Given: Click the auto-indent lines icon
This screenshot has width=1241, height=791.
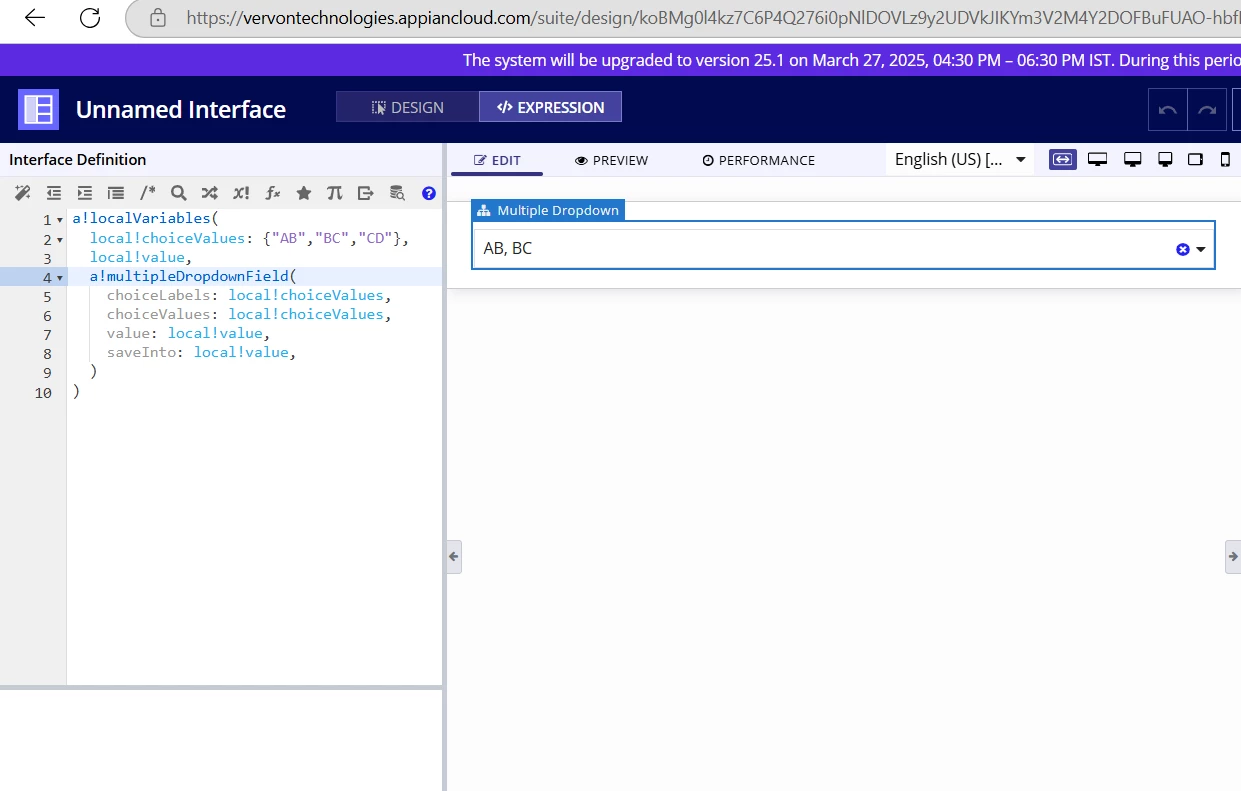Looking at the screenshot, I should [x=116, y=193].
